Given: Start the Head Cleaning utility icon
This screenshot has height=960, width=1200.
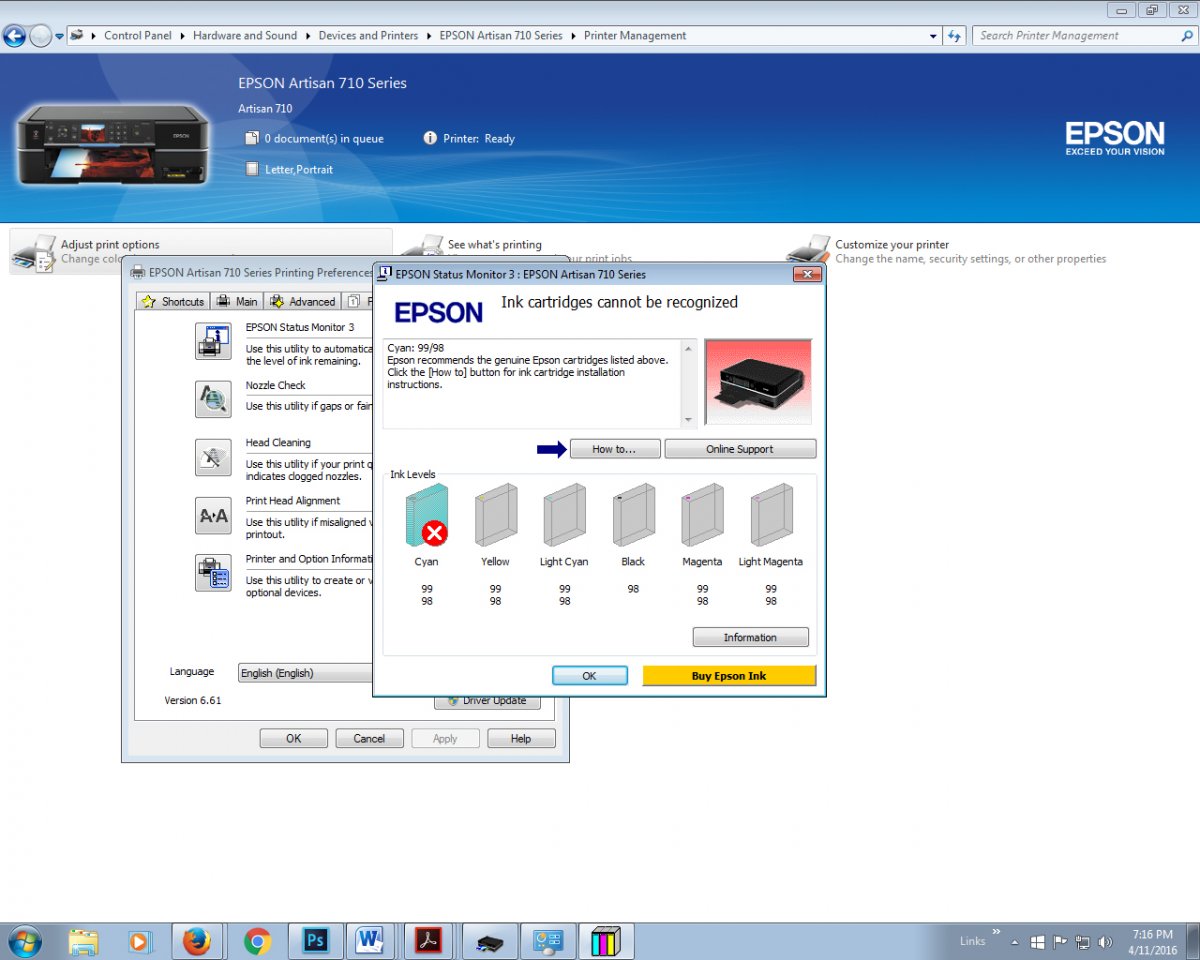Looking at the screenshot, I should pyautogui.click(x=213, y=457).
